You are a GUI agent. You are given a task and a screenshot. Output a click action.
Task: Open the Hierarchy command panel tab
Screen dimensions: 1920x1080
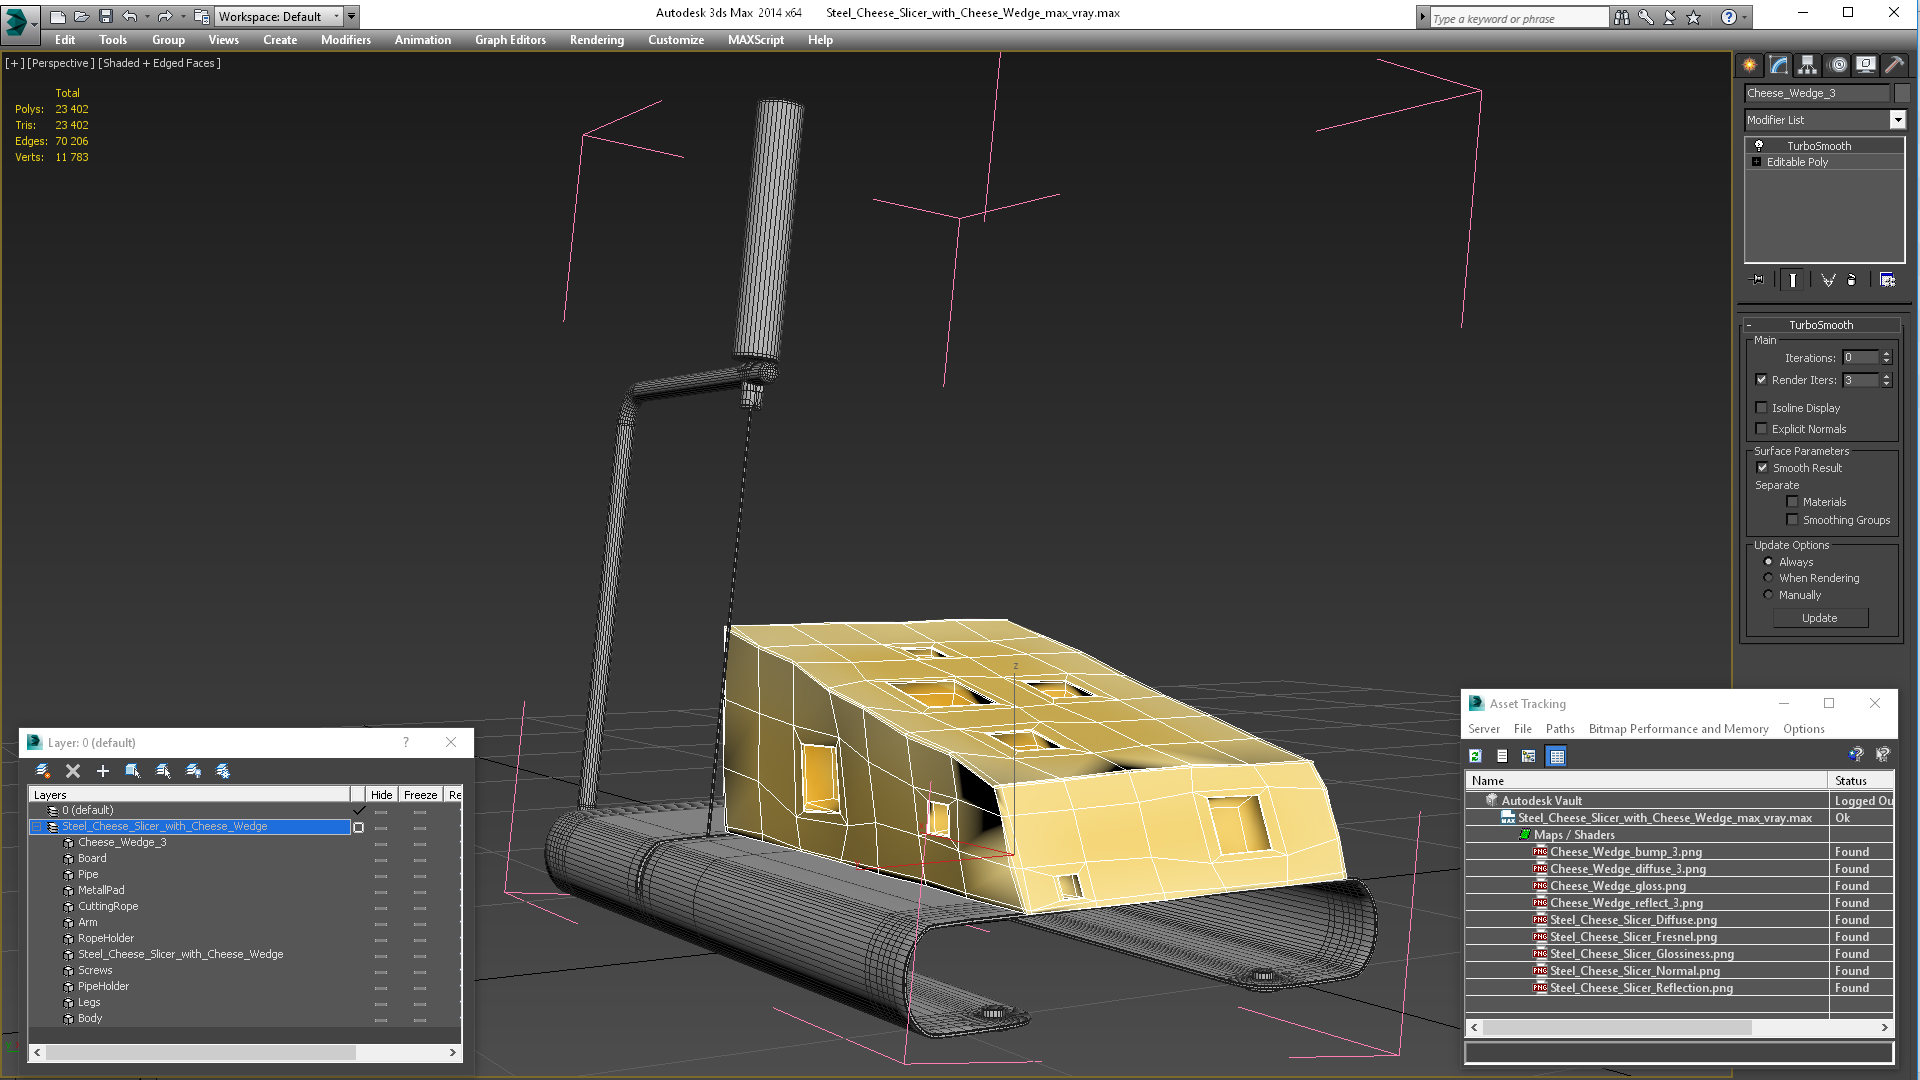click(x=1807, y=65)
